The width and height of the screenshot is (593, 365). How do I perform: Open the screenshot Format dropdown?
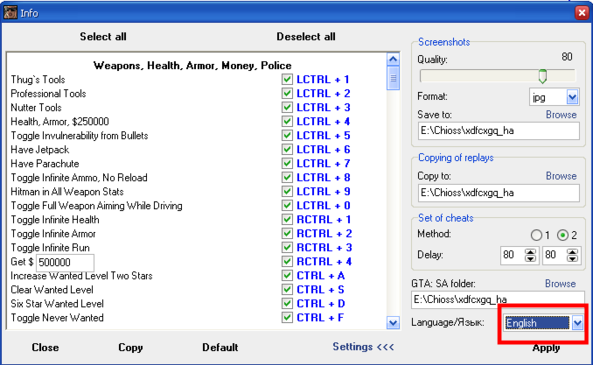click(x=572, y=97)
